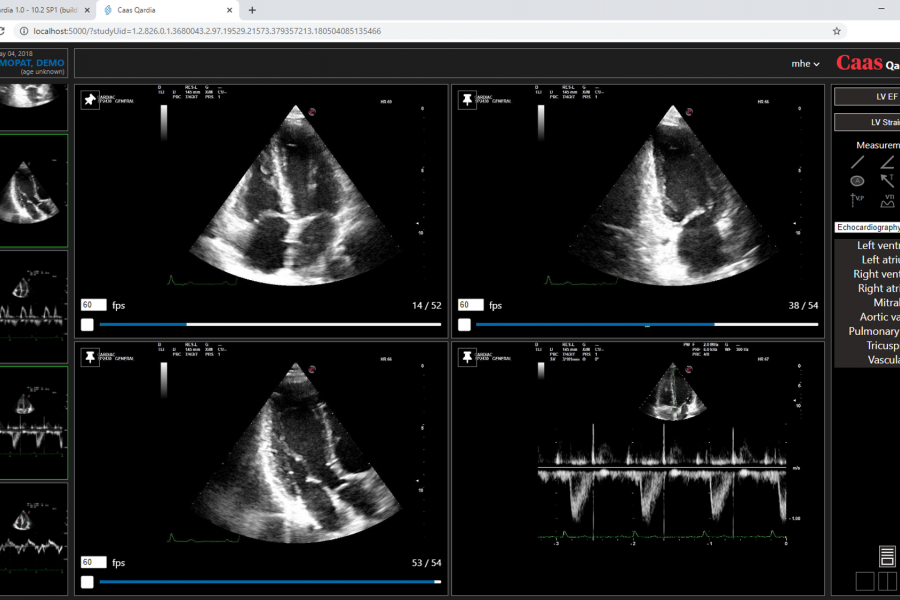Viewport: 900px width, 600px height.
Task: Start the LV EF analysis
Action: (867, 96)
